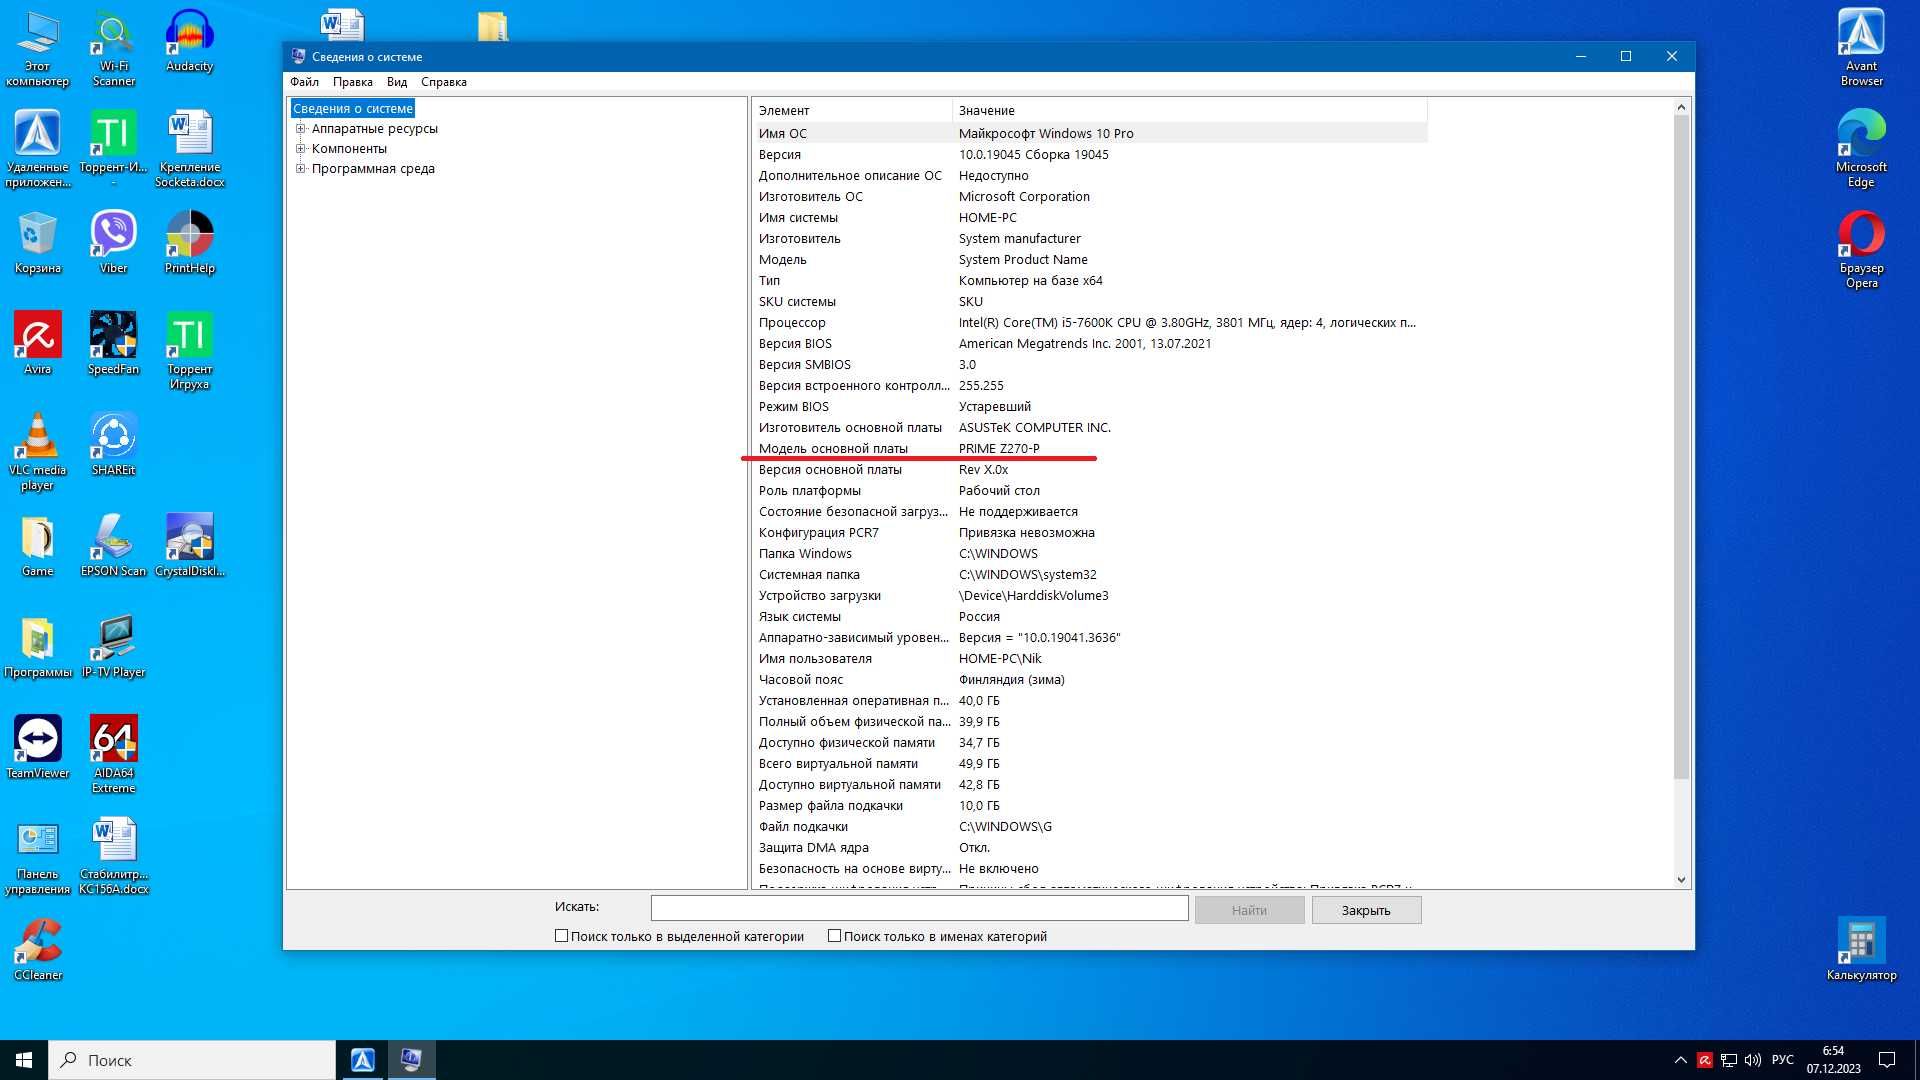The width and height of the screenshot is (1920, 1080).
Task: Launch the Viber desktop icon
Action: (113, 242)
